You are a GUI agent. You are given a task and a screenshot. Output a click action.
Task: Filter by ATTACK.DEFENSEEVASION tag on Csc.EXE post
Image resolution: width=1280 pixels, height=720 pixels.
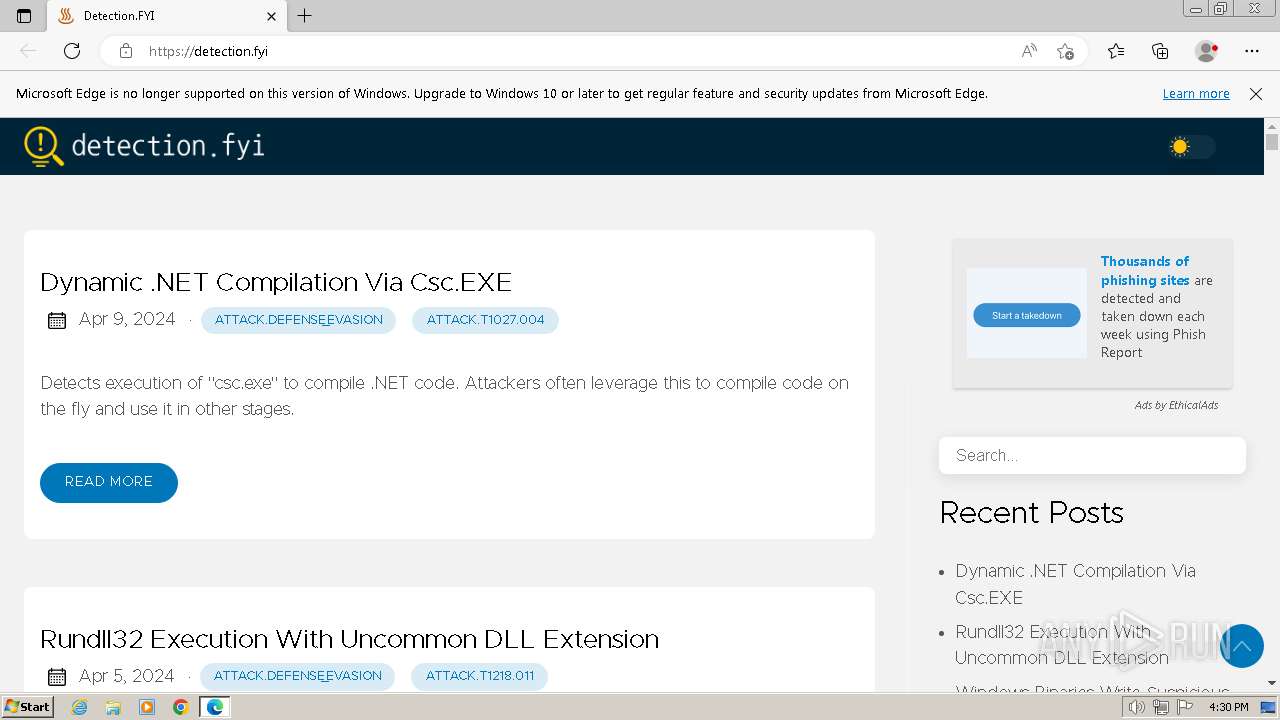298,320
